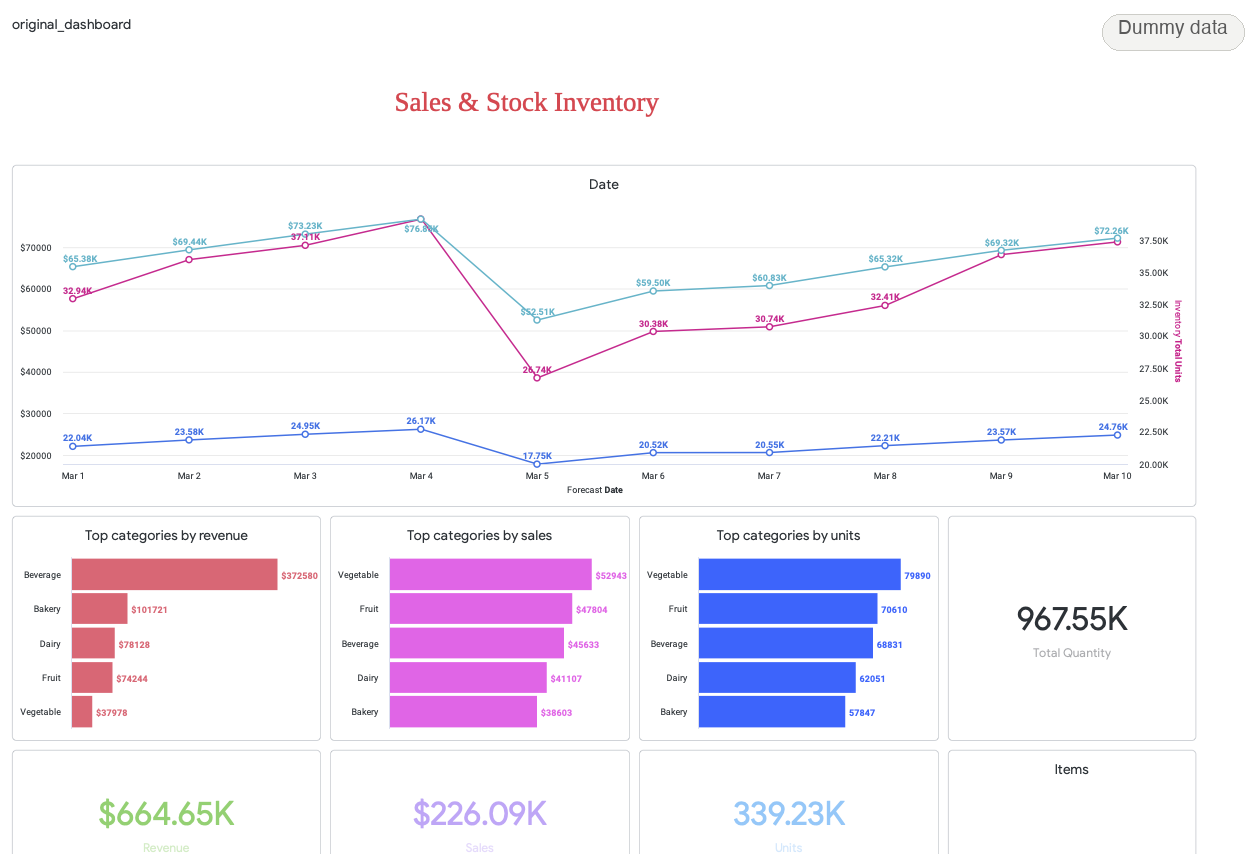Select the 30.38K inventory data point
The image size is (1260, 854).
[653, 331]
